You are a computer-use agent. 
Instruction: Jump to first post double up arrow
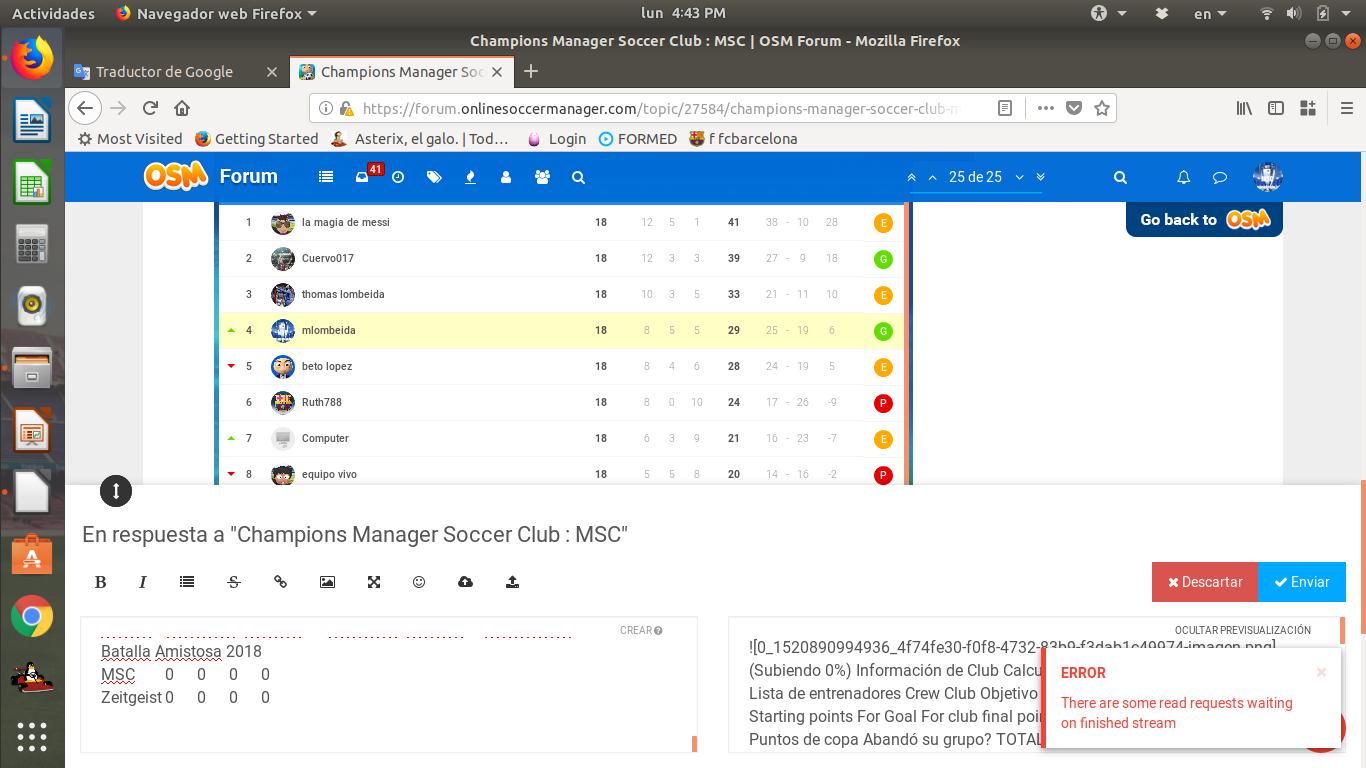coord(911,177)
